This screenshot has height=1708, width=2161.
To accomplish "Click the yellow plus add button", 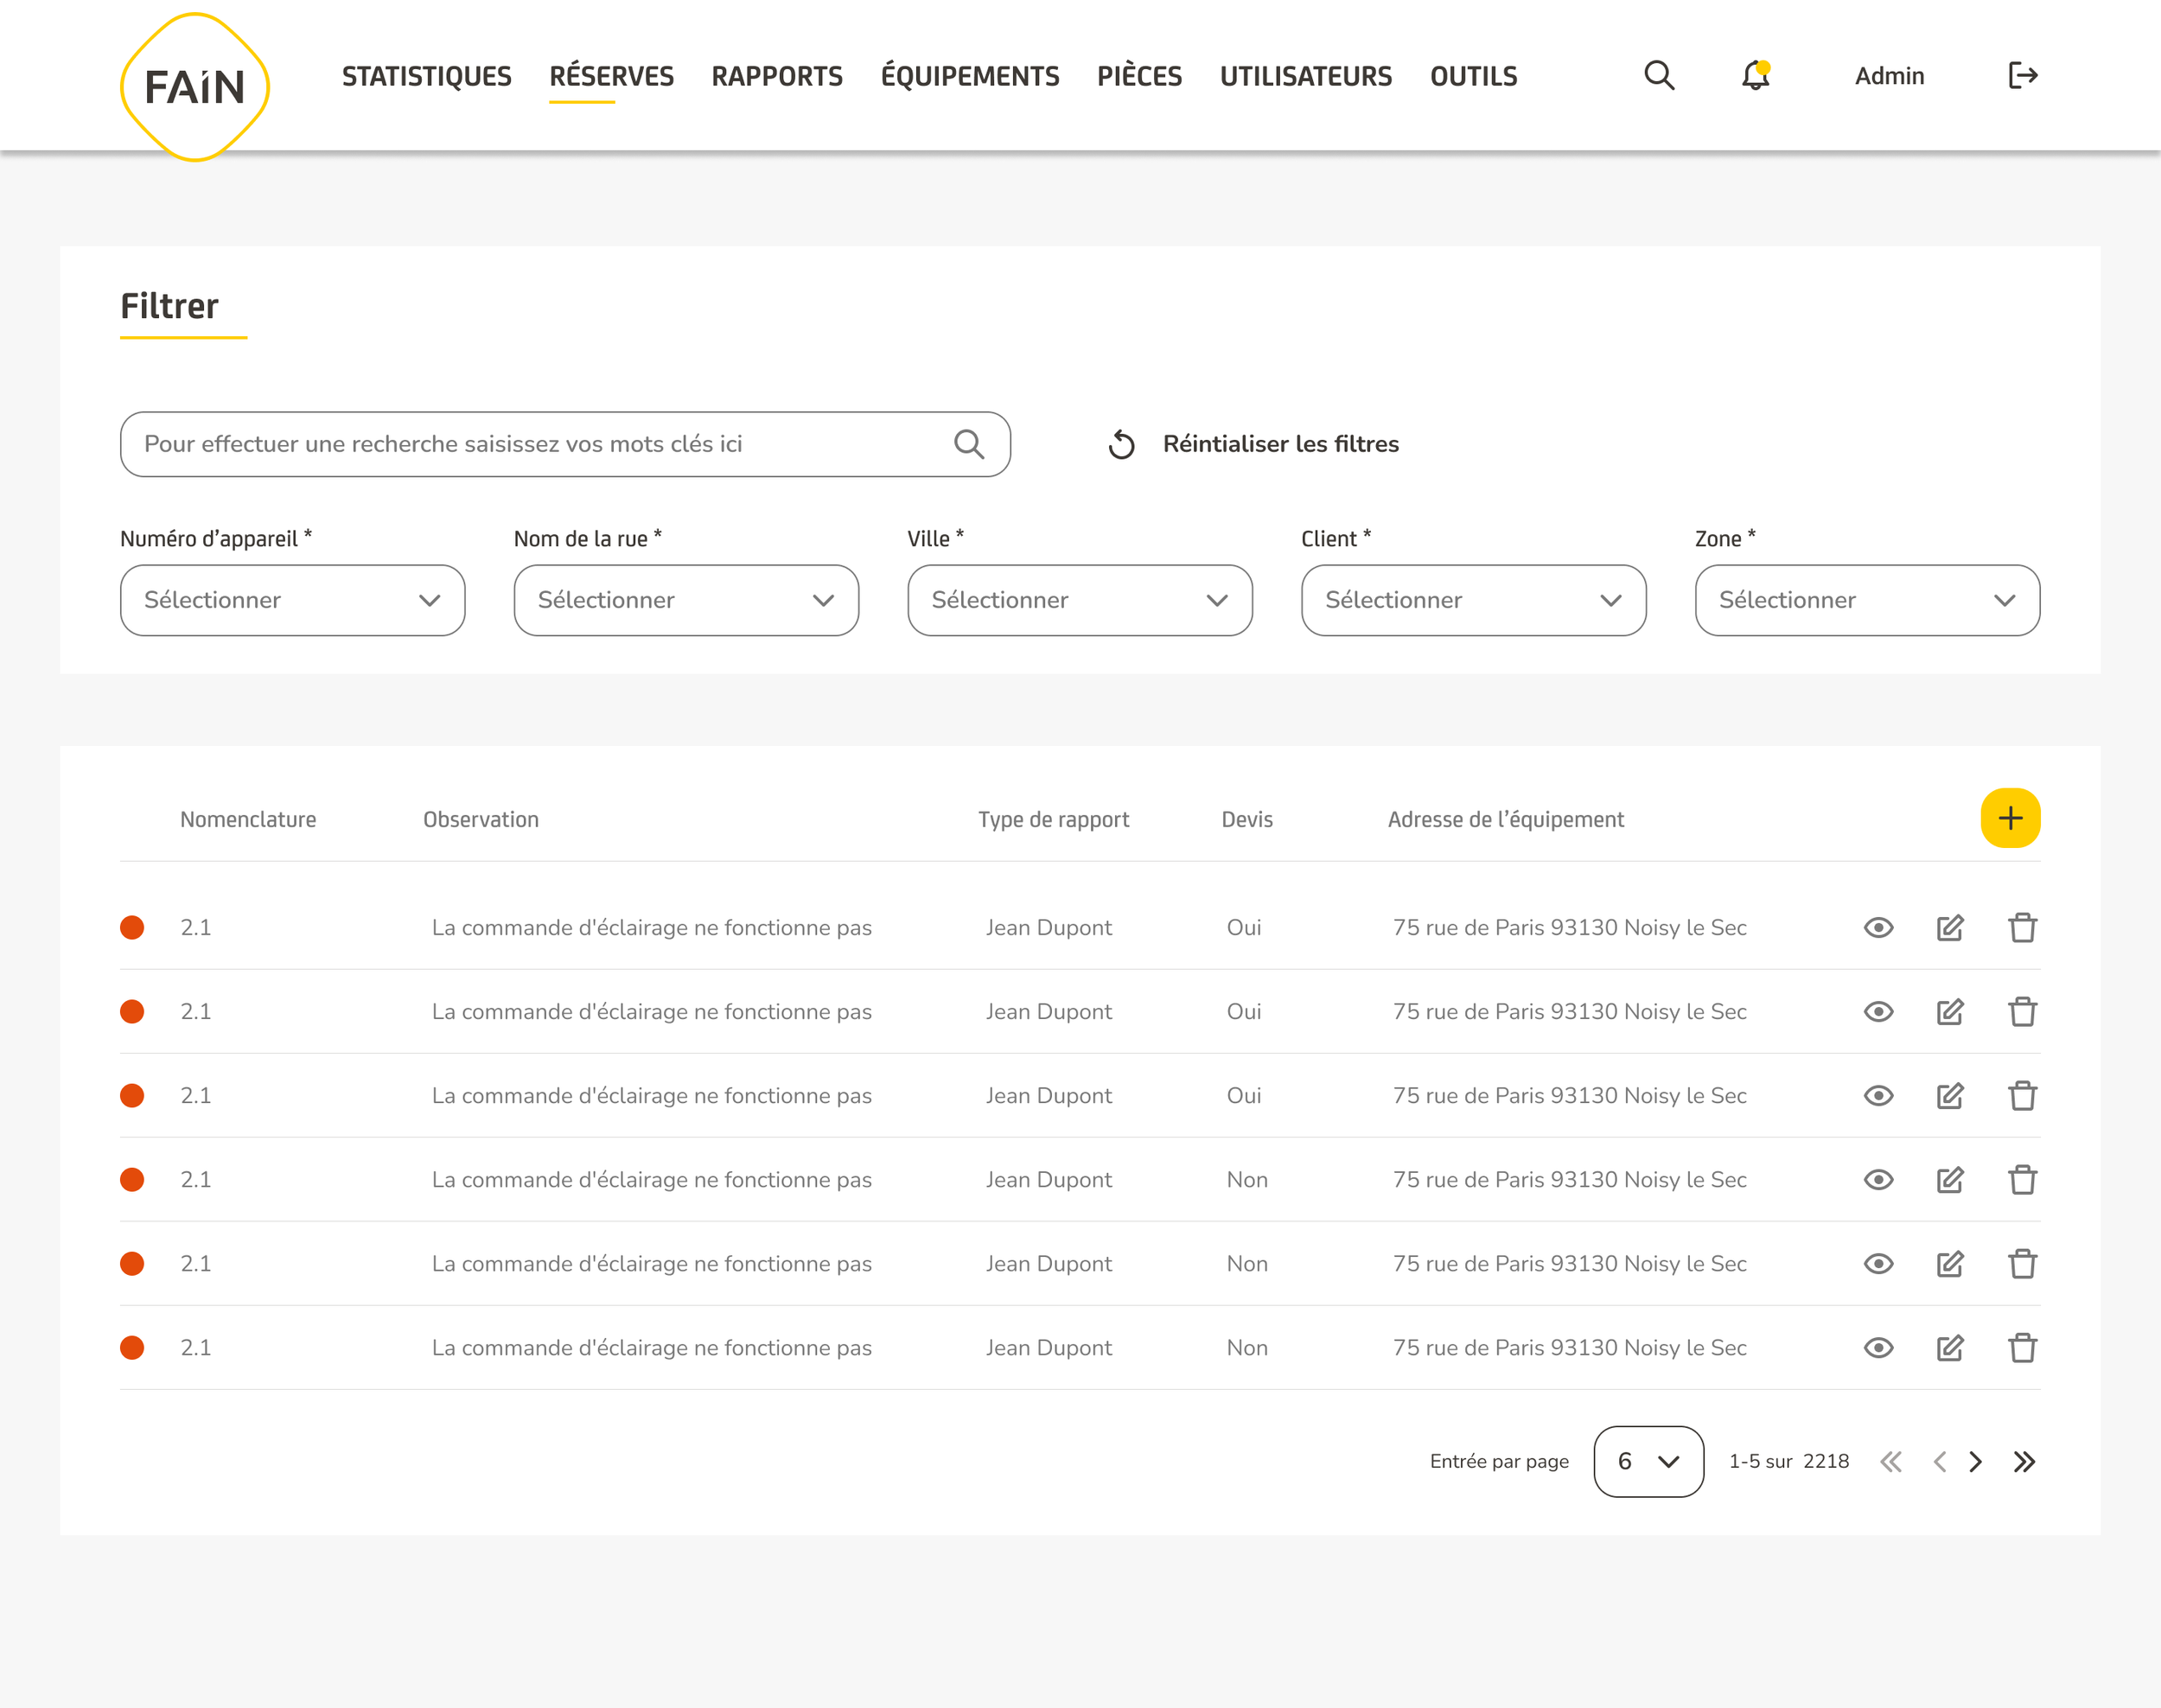I will pyautogui.click(x=2010, y=818).
